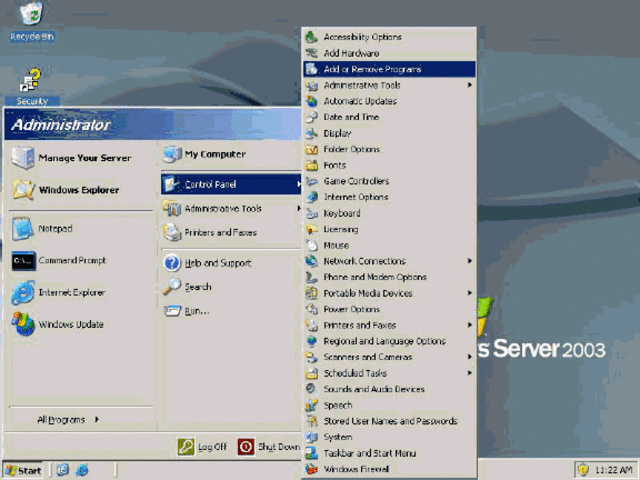Click the Search magnifier entry
Viewport: 640px width, 480px height.
pyautogui.click(x=231, y=287)
